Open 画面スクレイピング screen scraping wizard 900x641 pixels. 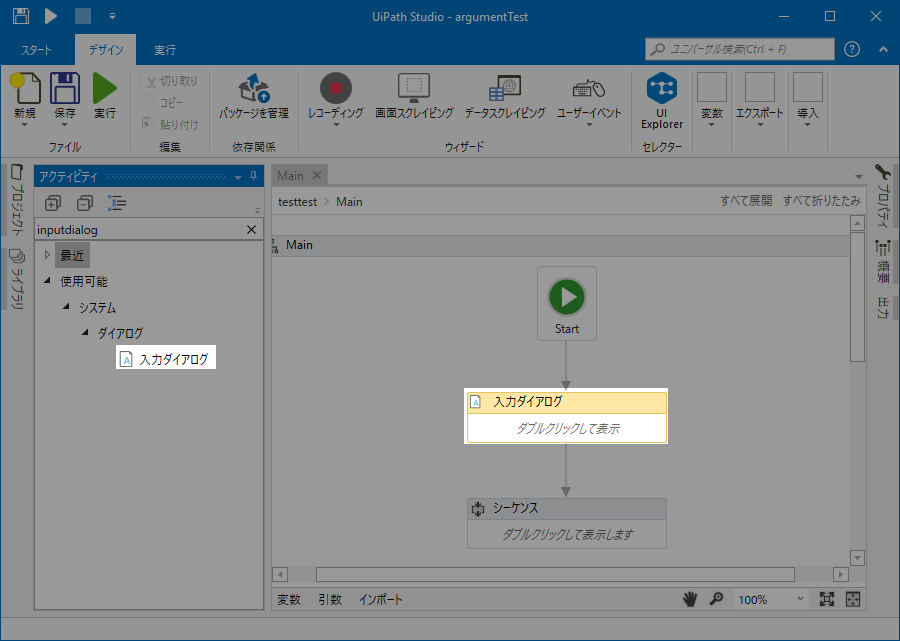coord(414,95)
